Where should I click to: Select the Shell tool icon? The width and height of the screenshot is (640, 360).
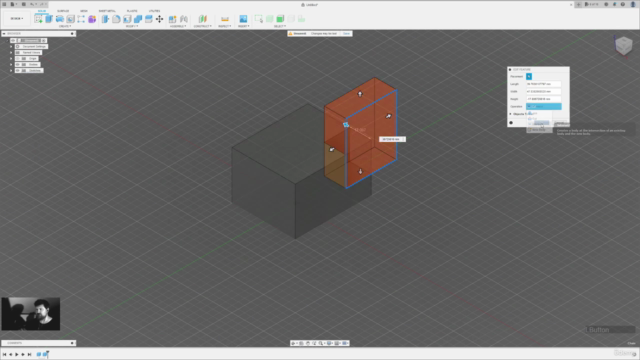click(x=127, y=19)
